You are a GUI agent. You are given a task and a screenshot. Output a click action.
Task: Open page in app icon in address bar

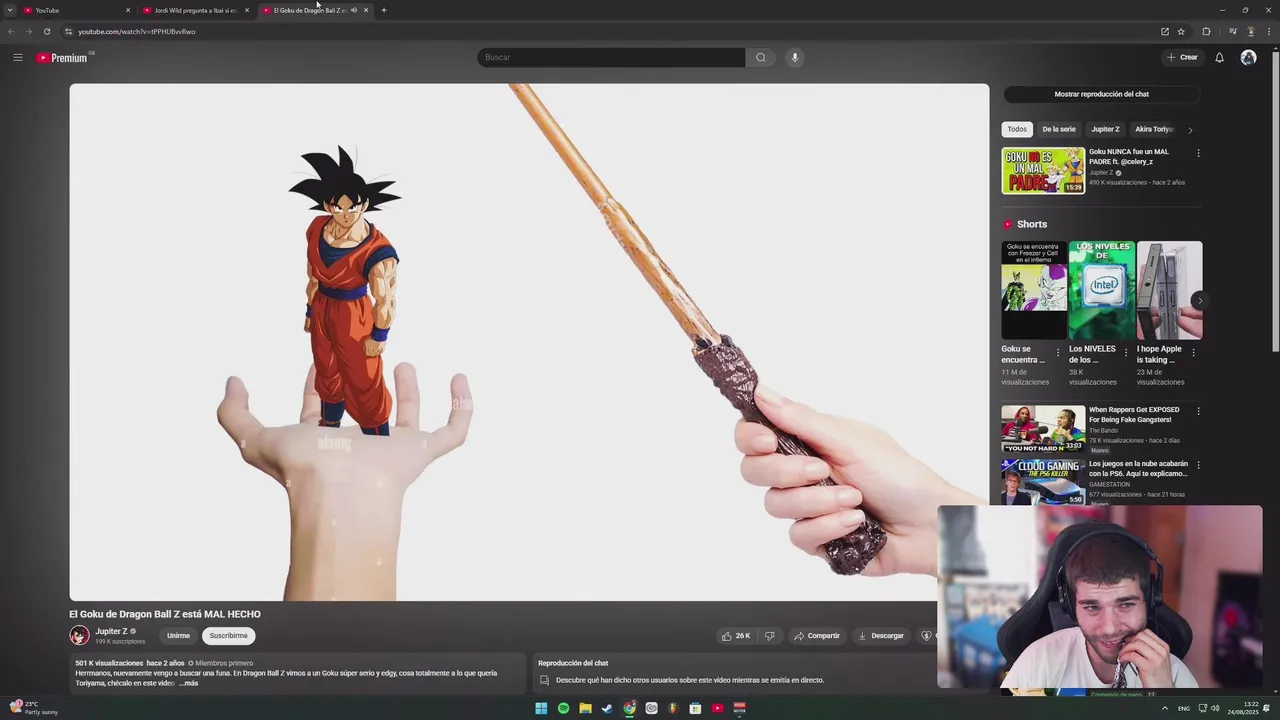coord(1165,31)
